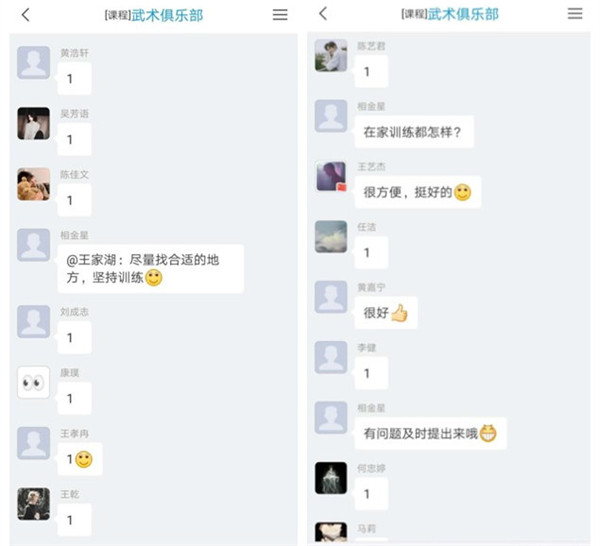Tap the avatar with the red flag badge
Image resolution: width=600 pixels, height=546 pixels.
(331, 176)
